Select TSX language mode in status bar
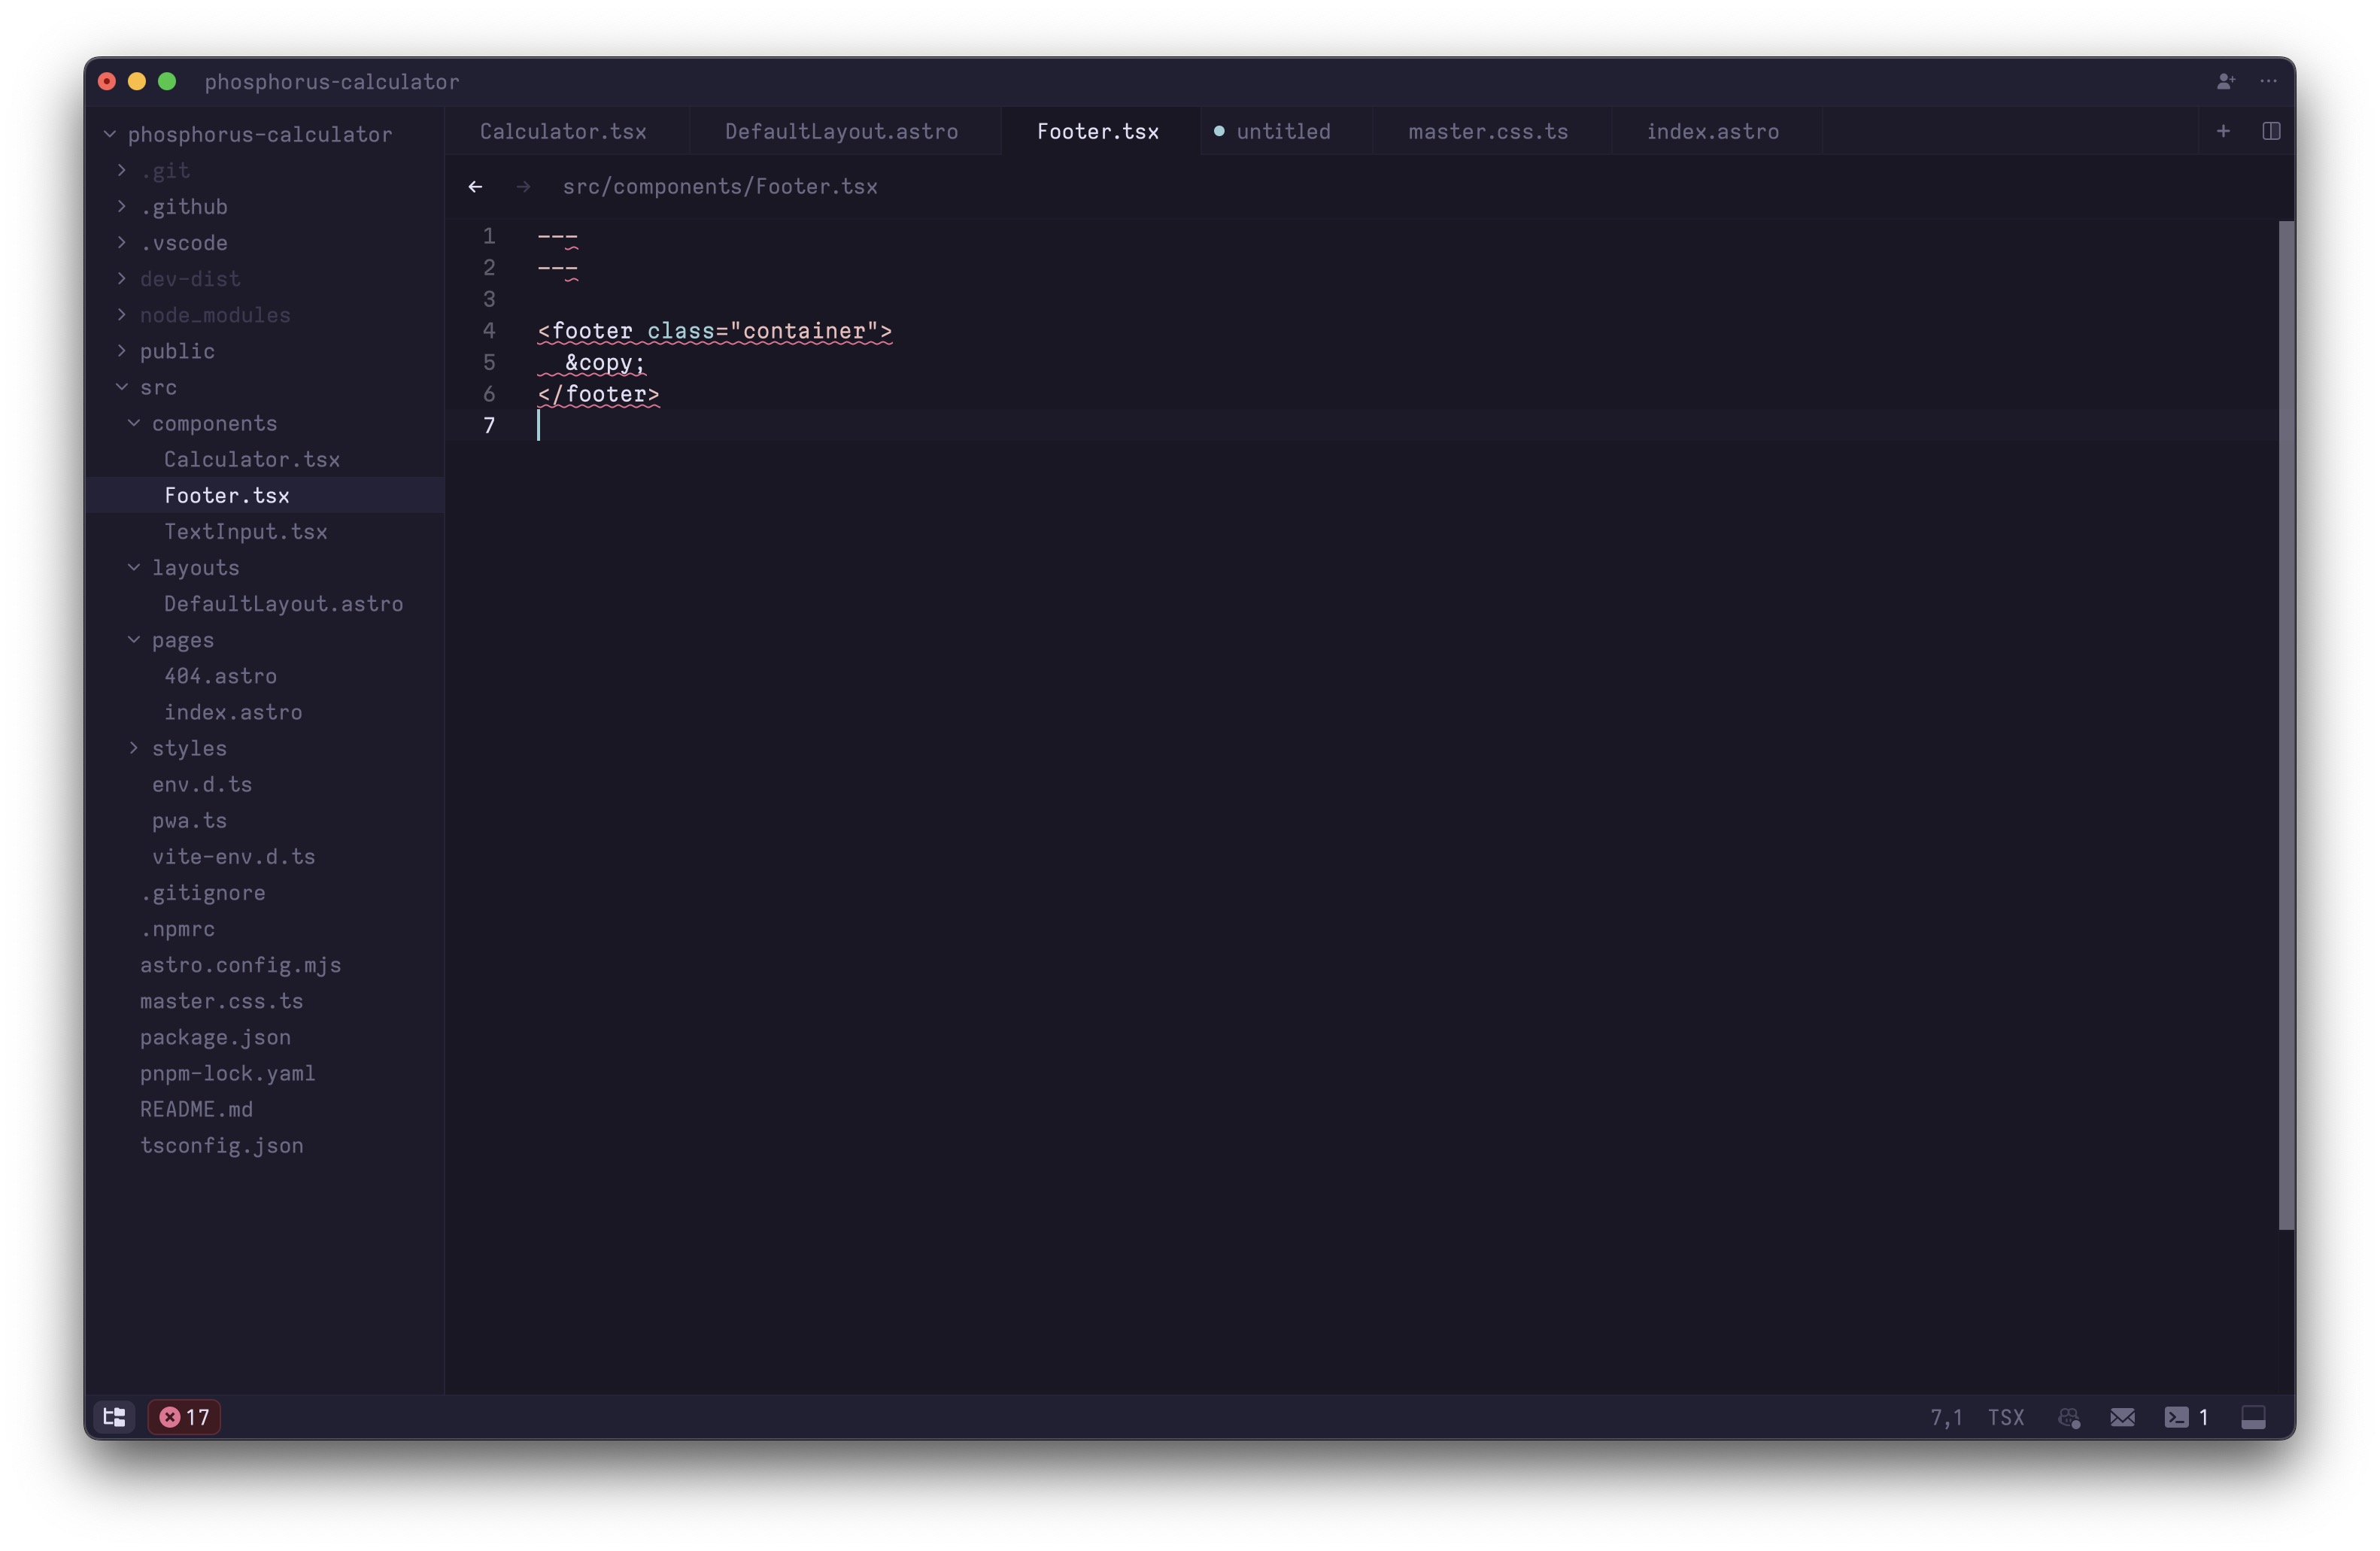The height and width of the screenshot is (1551, 2380). pos(2007,1417)
